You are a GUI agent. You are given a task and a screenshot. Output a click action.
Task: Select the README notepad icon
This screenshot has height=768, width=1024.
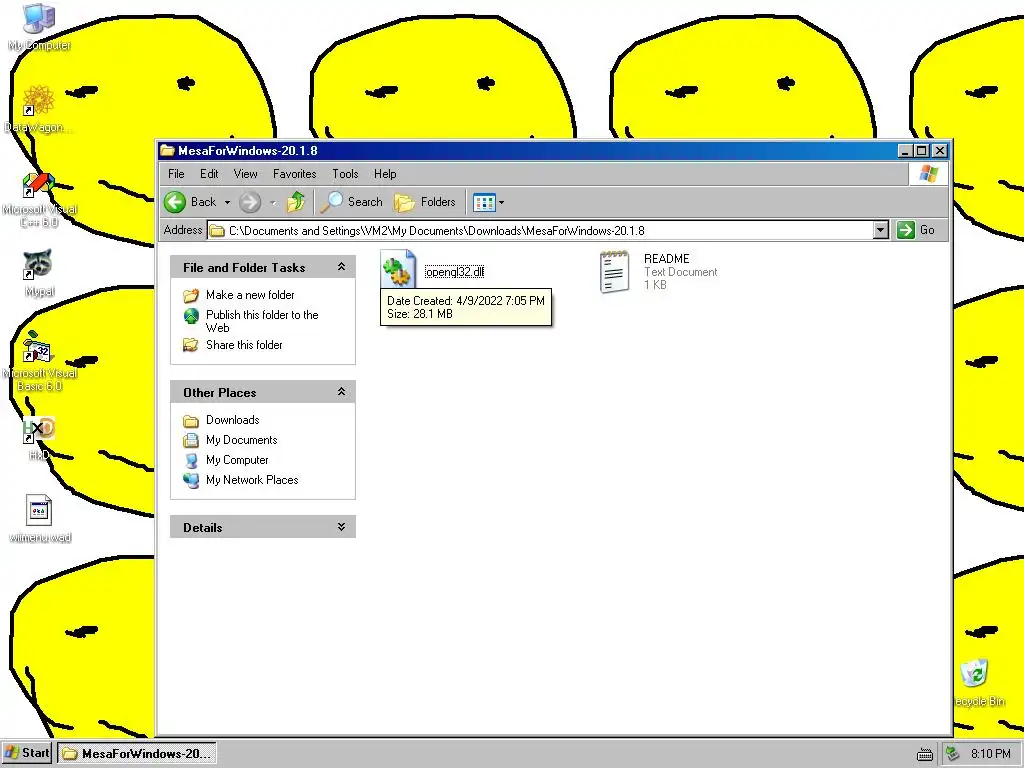click(615, 272)
